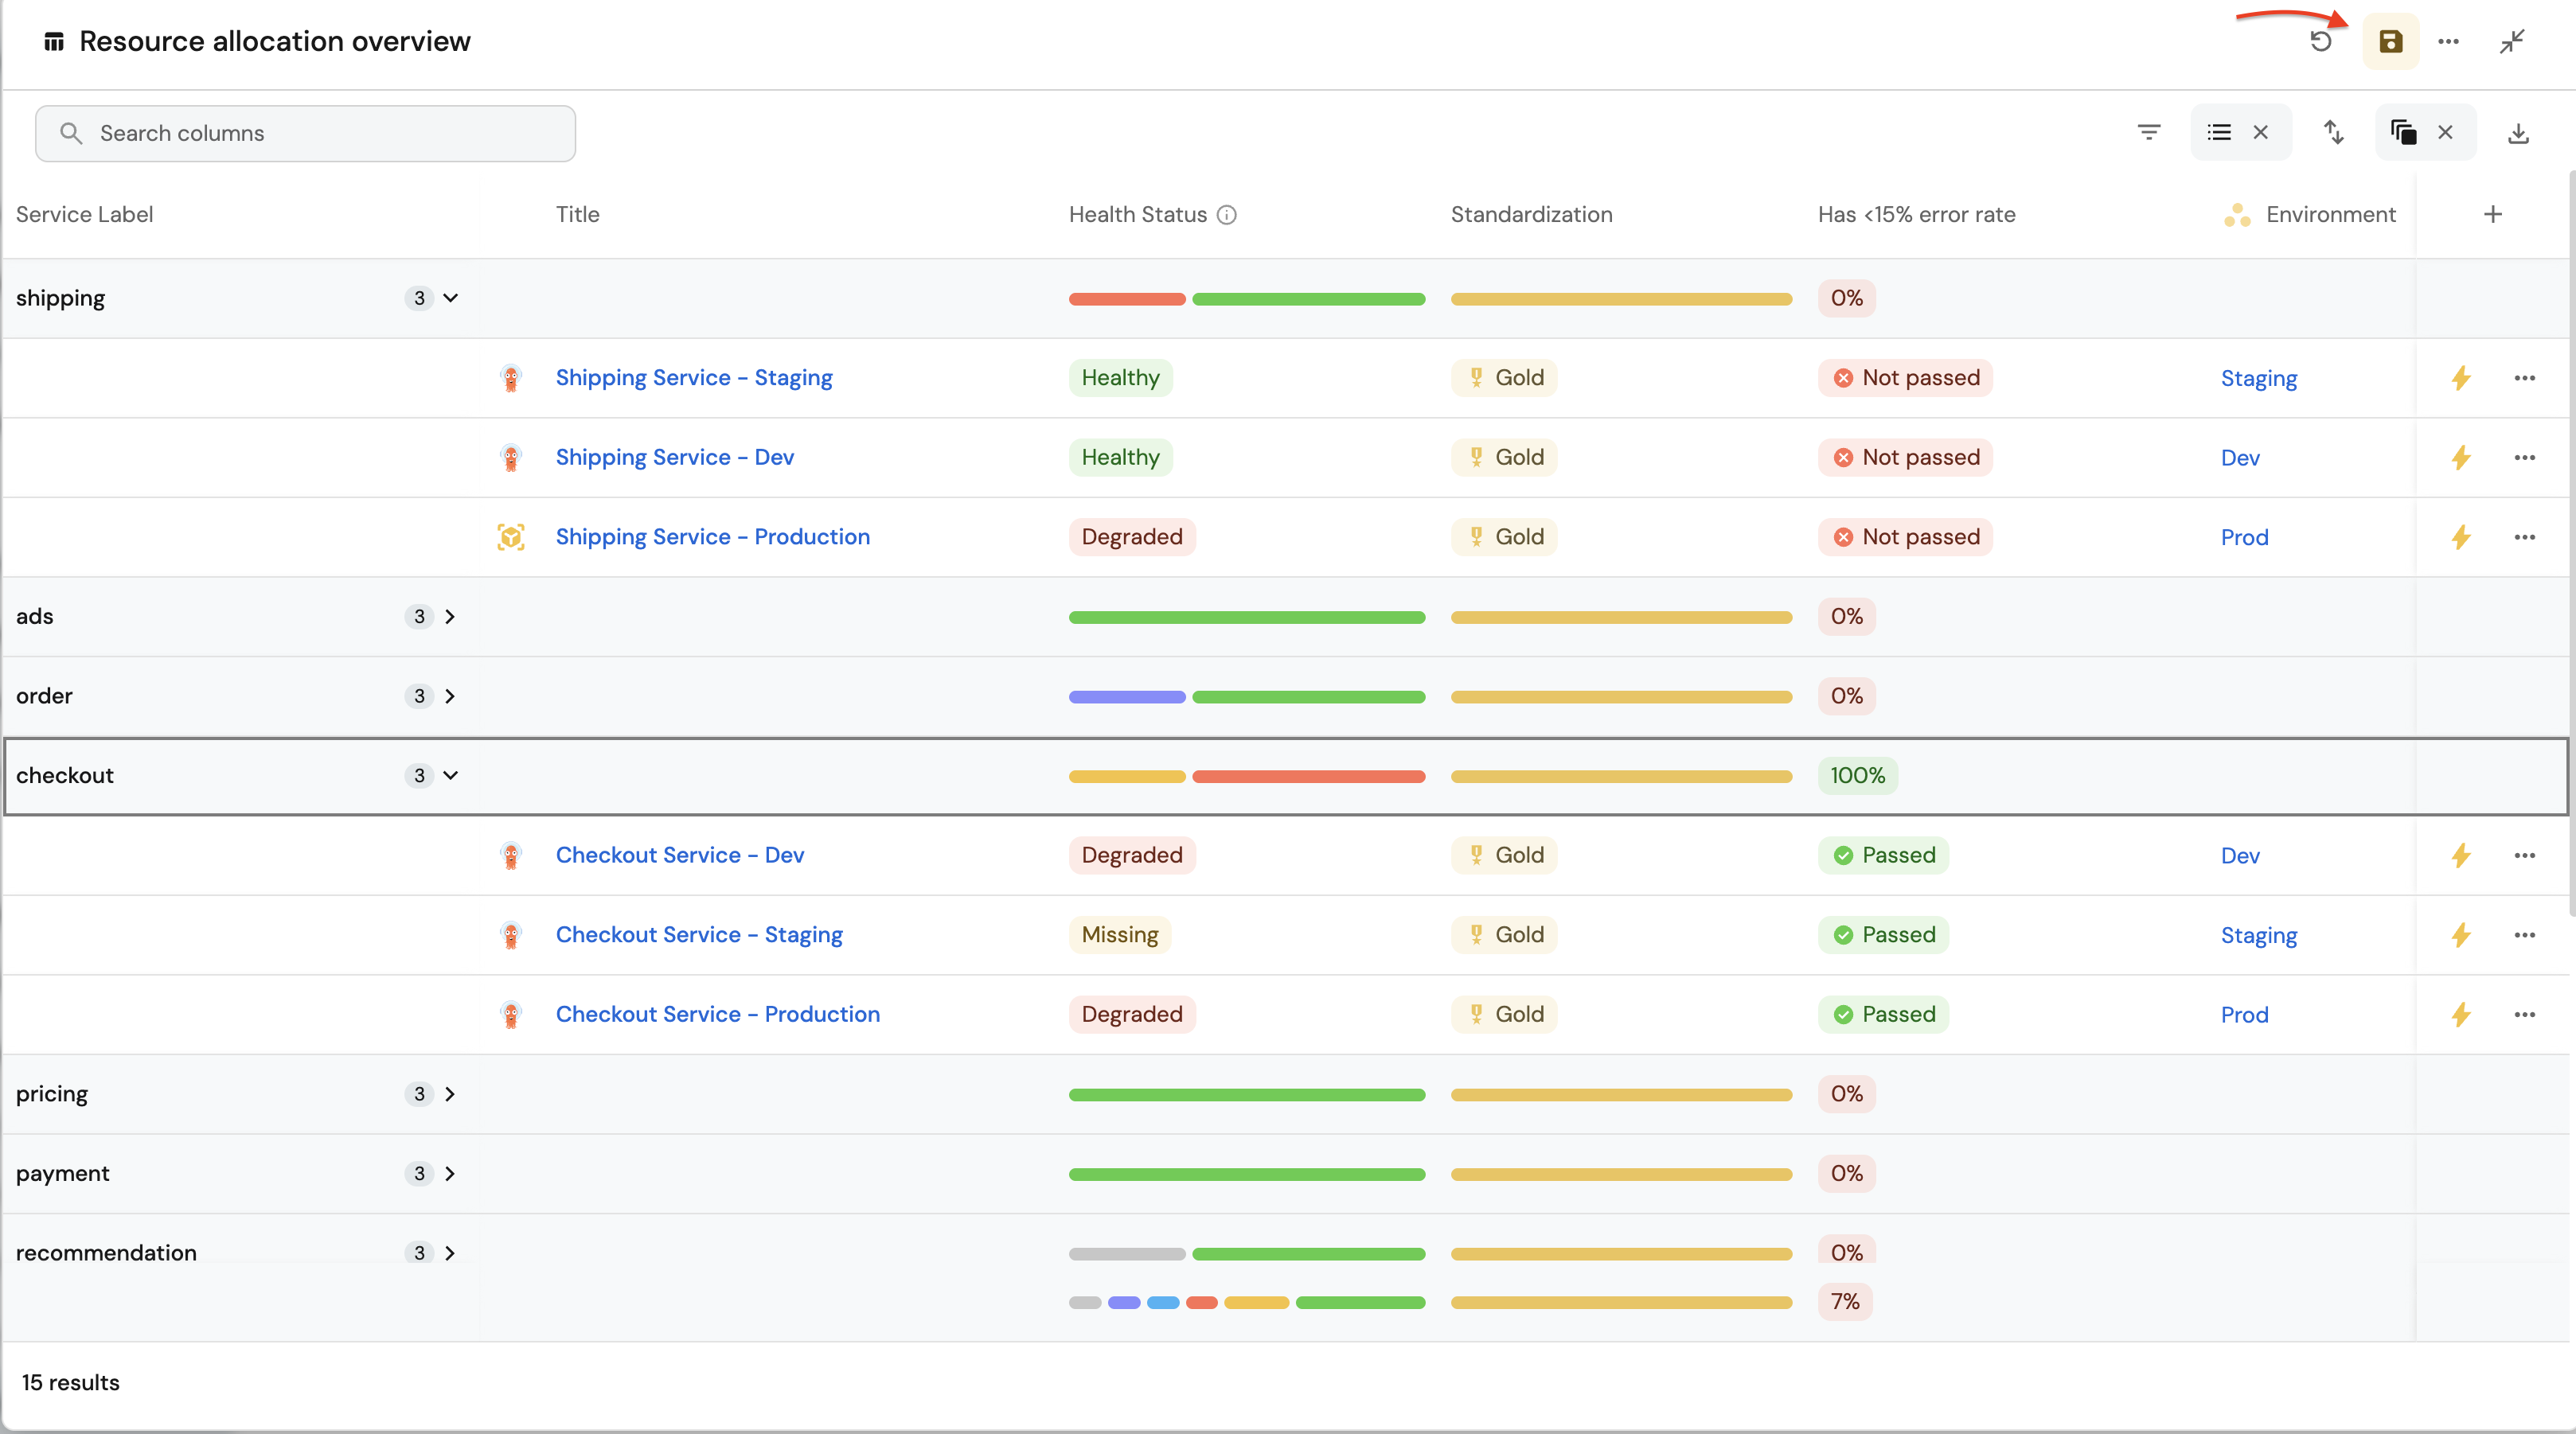Add a column with the plus icon

click(x=2492, y=214)
